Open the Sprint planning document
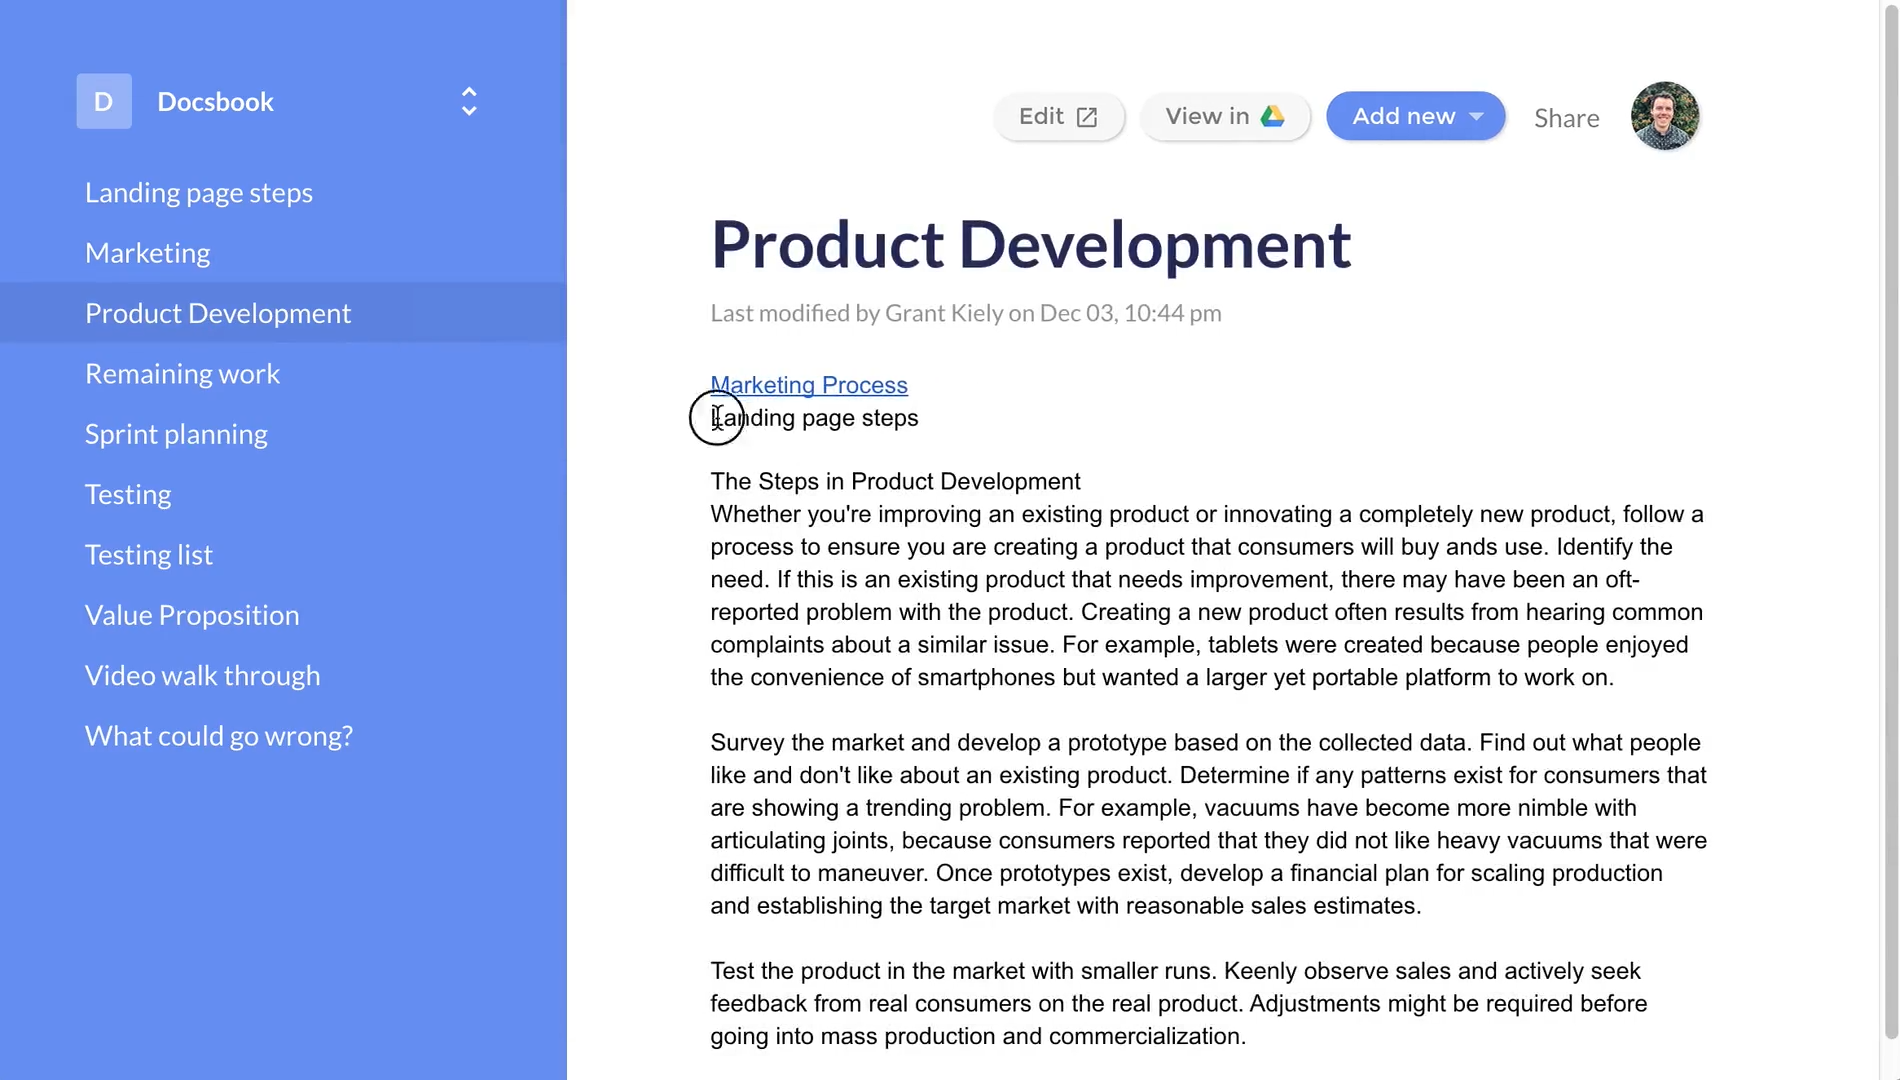This screenshot has width=1900, height=1080. click(176, 434)
